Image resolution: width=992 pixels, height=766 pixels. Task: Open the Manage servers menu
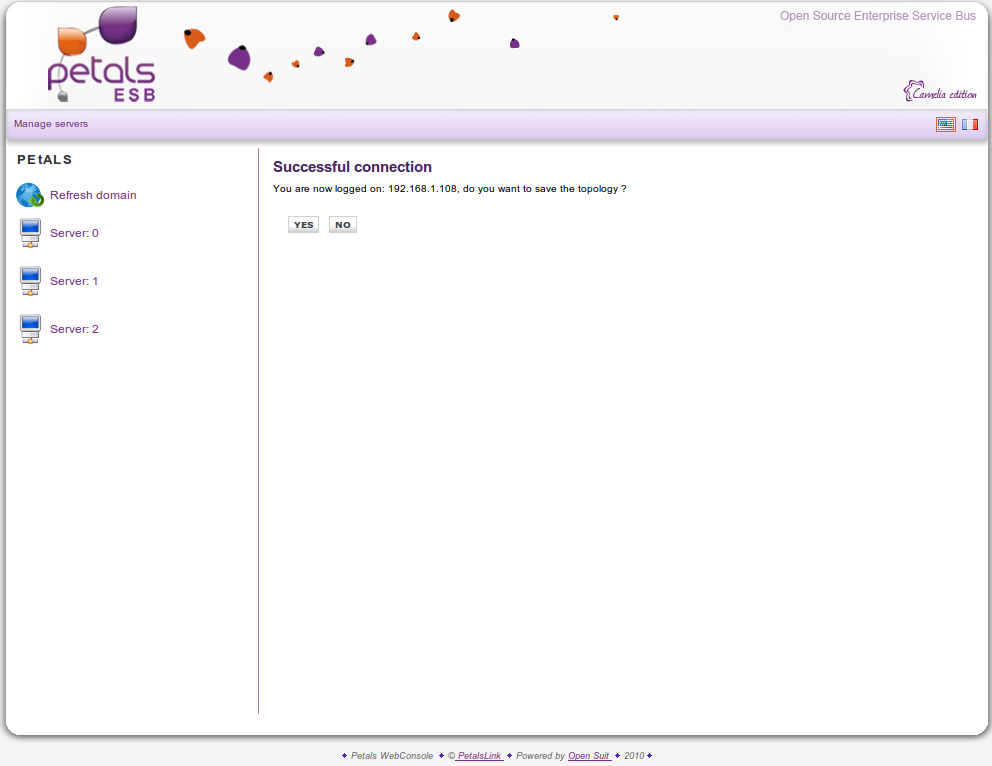tap(51, 124)
